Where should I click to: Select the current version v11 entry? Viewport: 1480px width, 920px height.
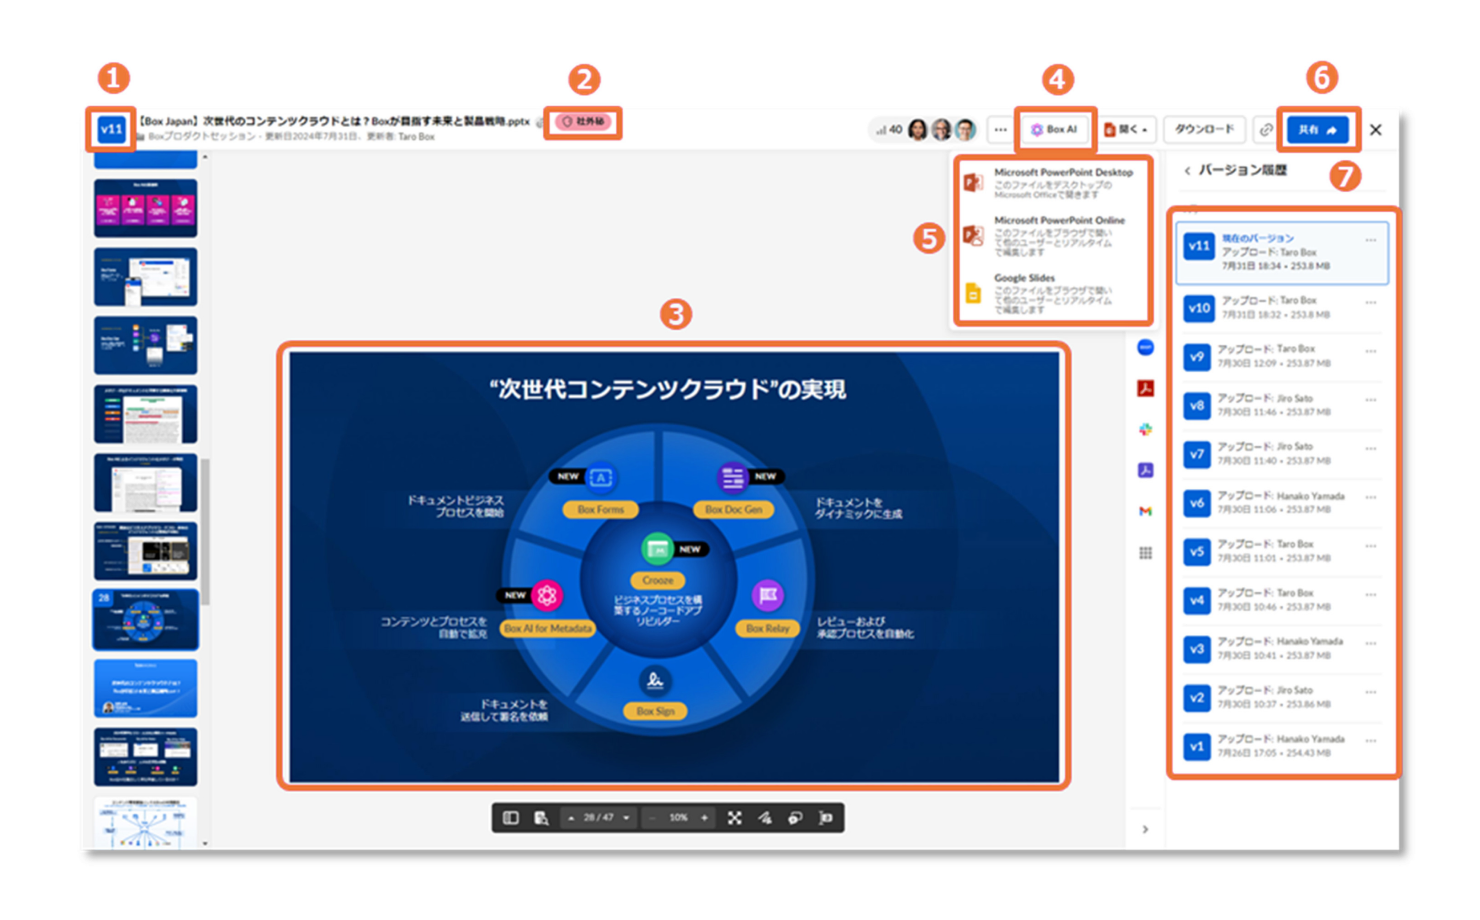tap(1283, 252)
